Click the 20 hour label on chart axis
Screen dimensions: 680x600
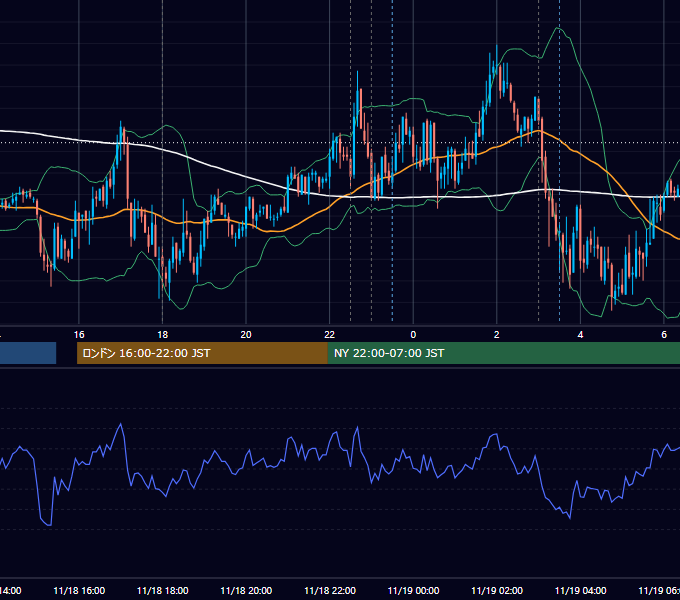(x=246, y=335)
